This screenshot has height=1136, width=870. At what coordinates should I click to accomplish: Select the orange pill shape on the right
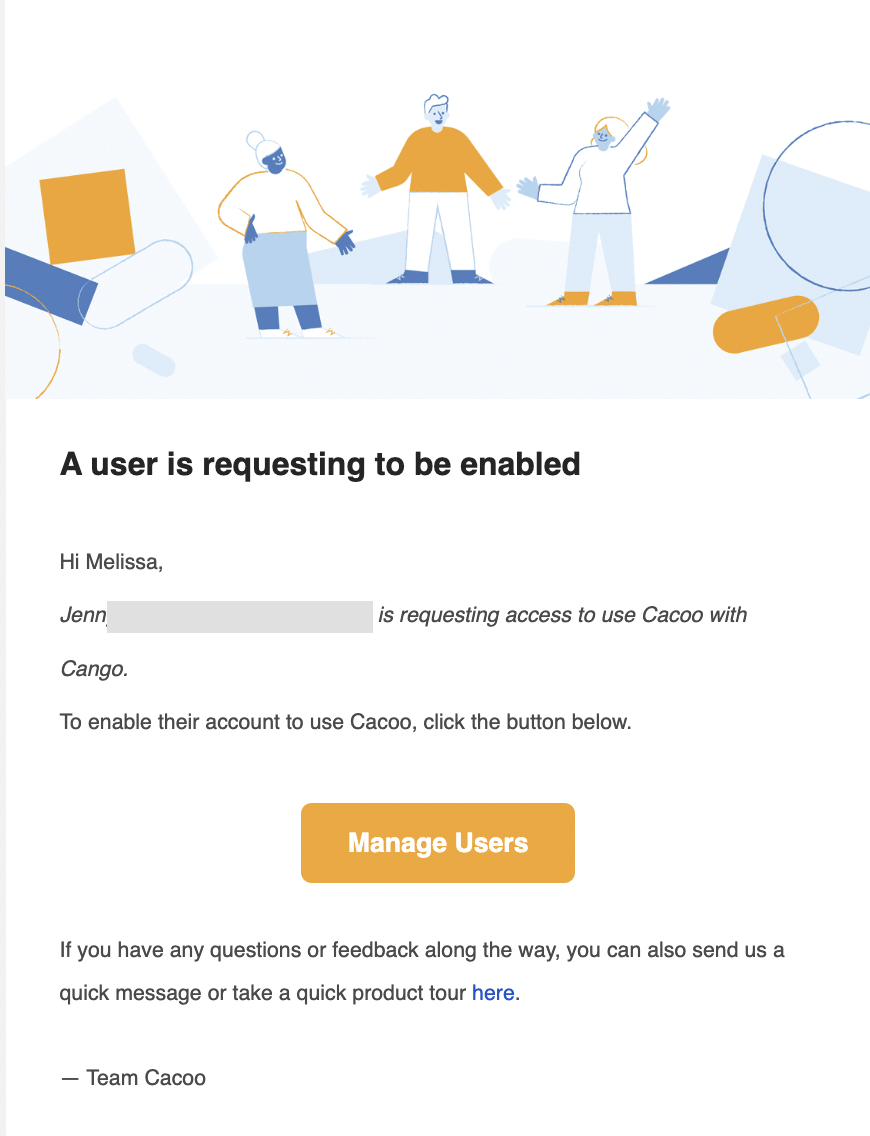tap(766, 324)
